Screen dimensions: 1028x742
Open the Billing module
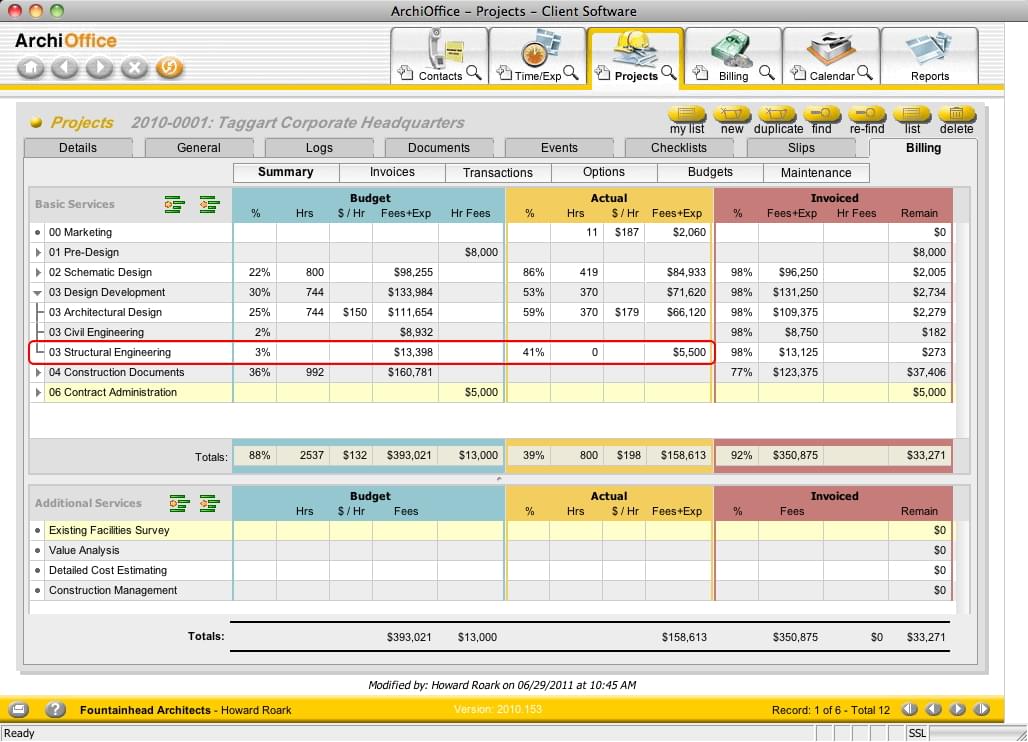[733, 56]
